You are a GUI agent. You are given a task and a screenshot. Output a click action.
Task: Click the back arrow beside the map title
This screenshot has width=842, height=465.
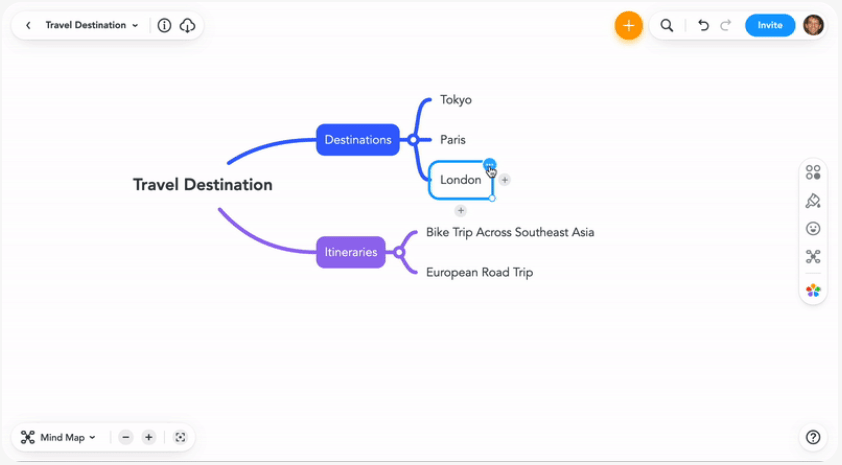point(28,25)
